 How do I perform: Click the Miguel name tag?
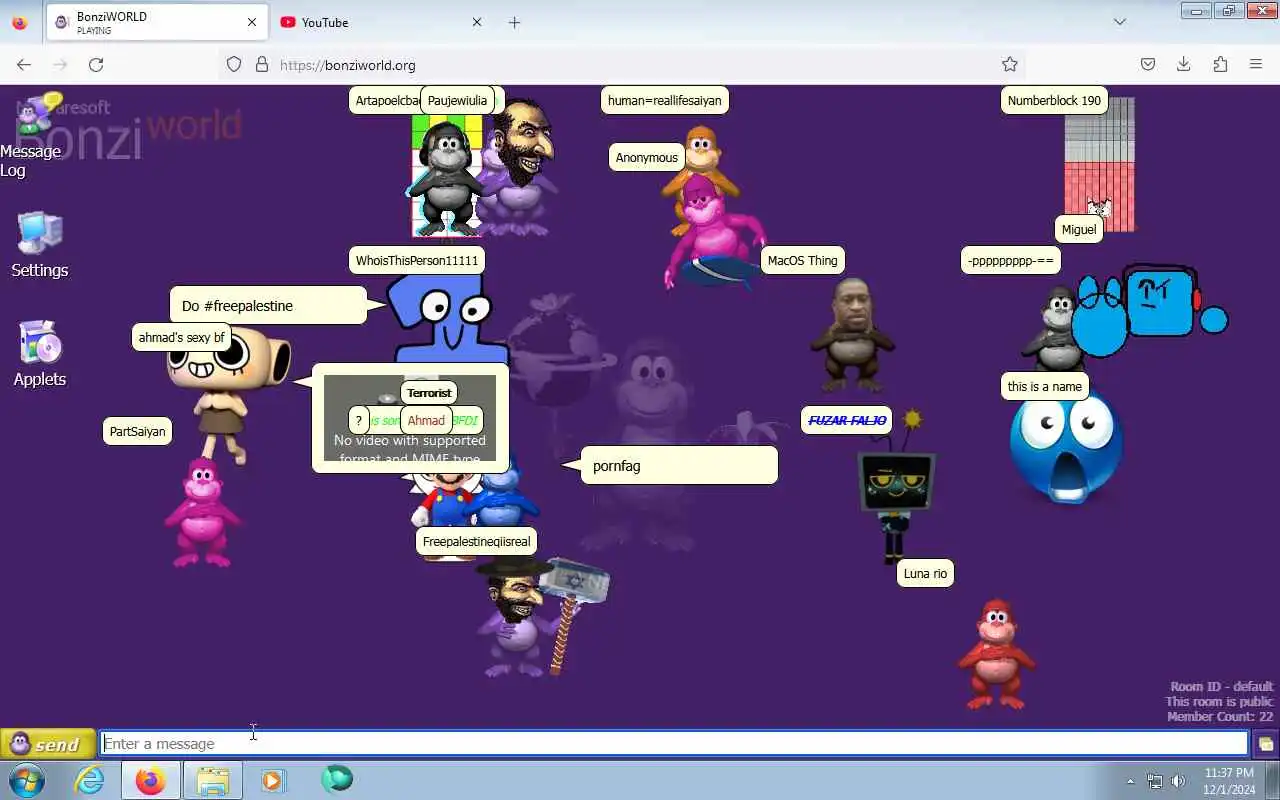1078,229
